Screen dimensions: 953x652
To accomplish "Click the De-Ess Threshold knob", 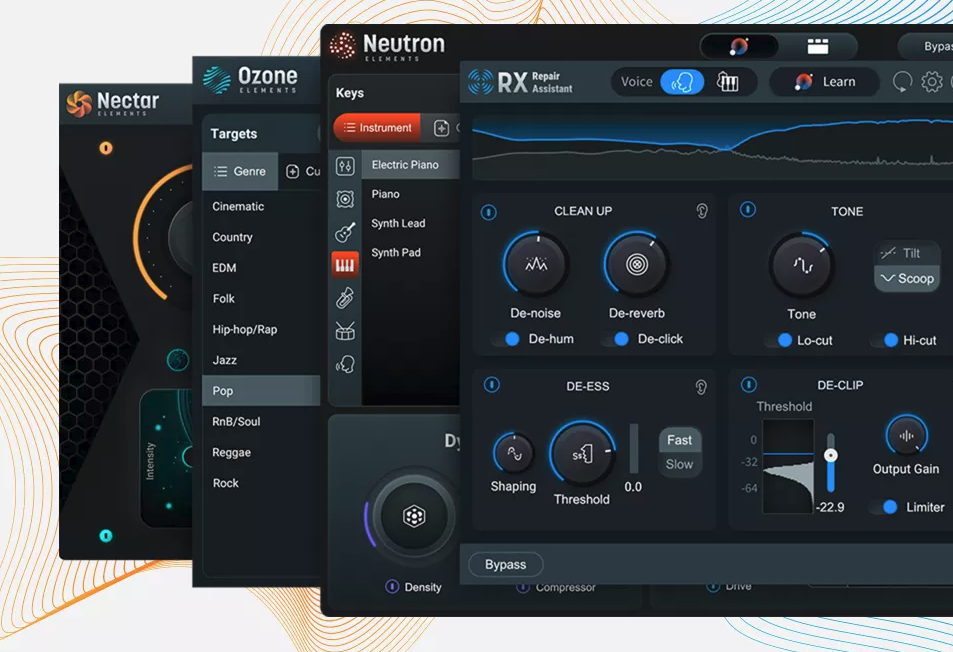I will [x=582, y=454].
